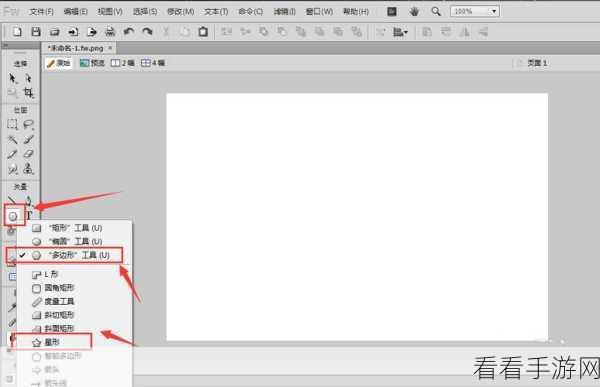Open the 修改(M) menu
Screen dimensions: 600x387
pos(180,12)
